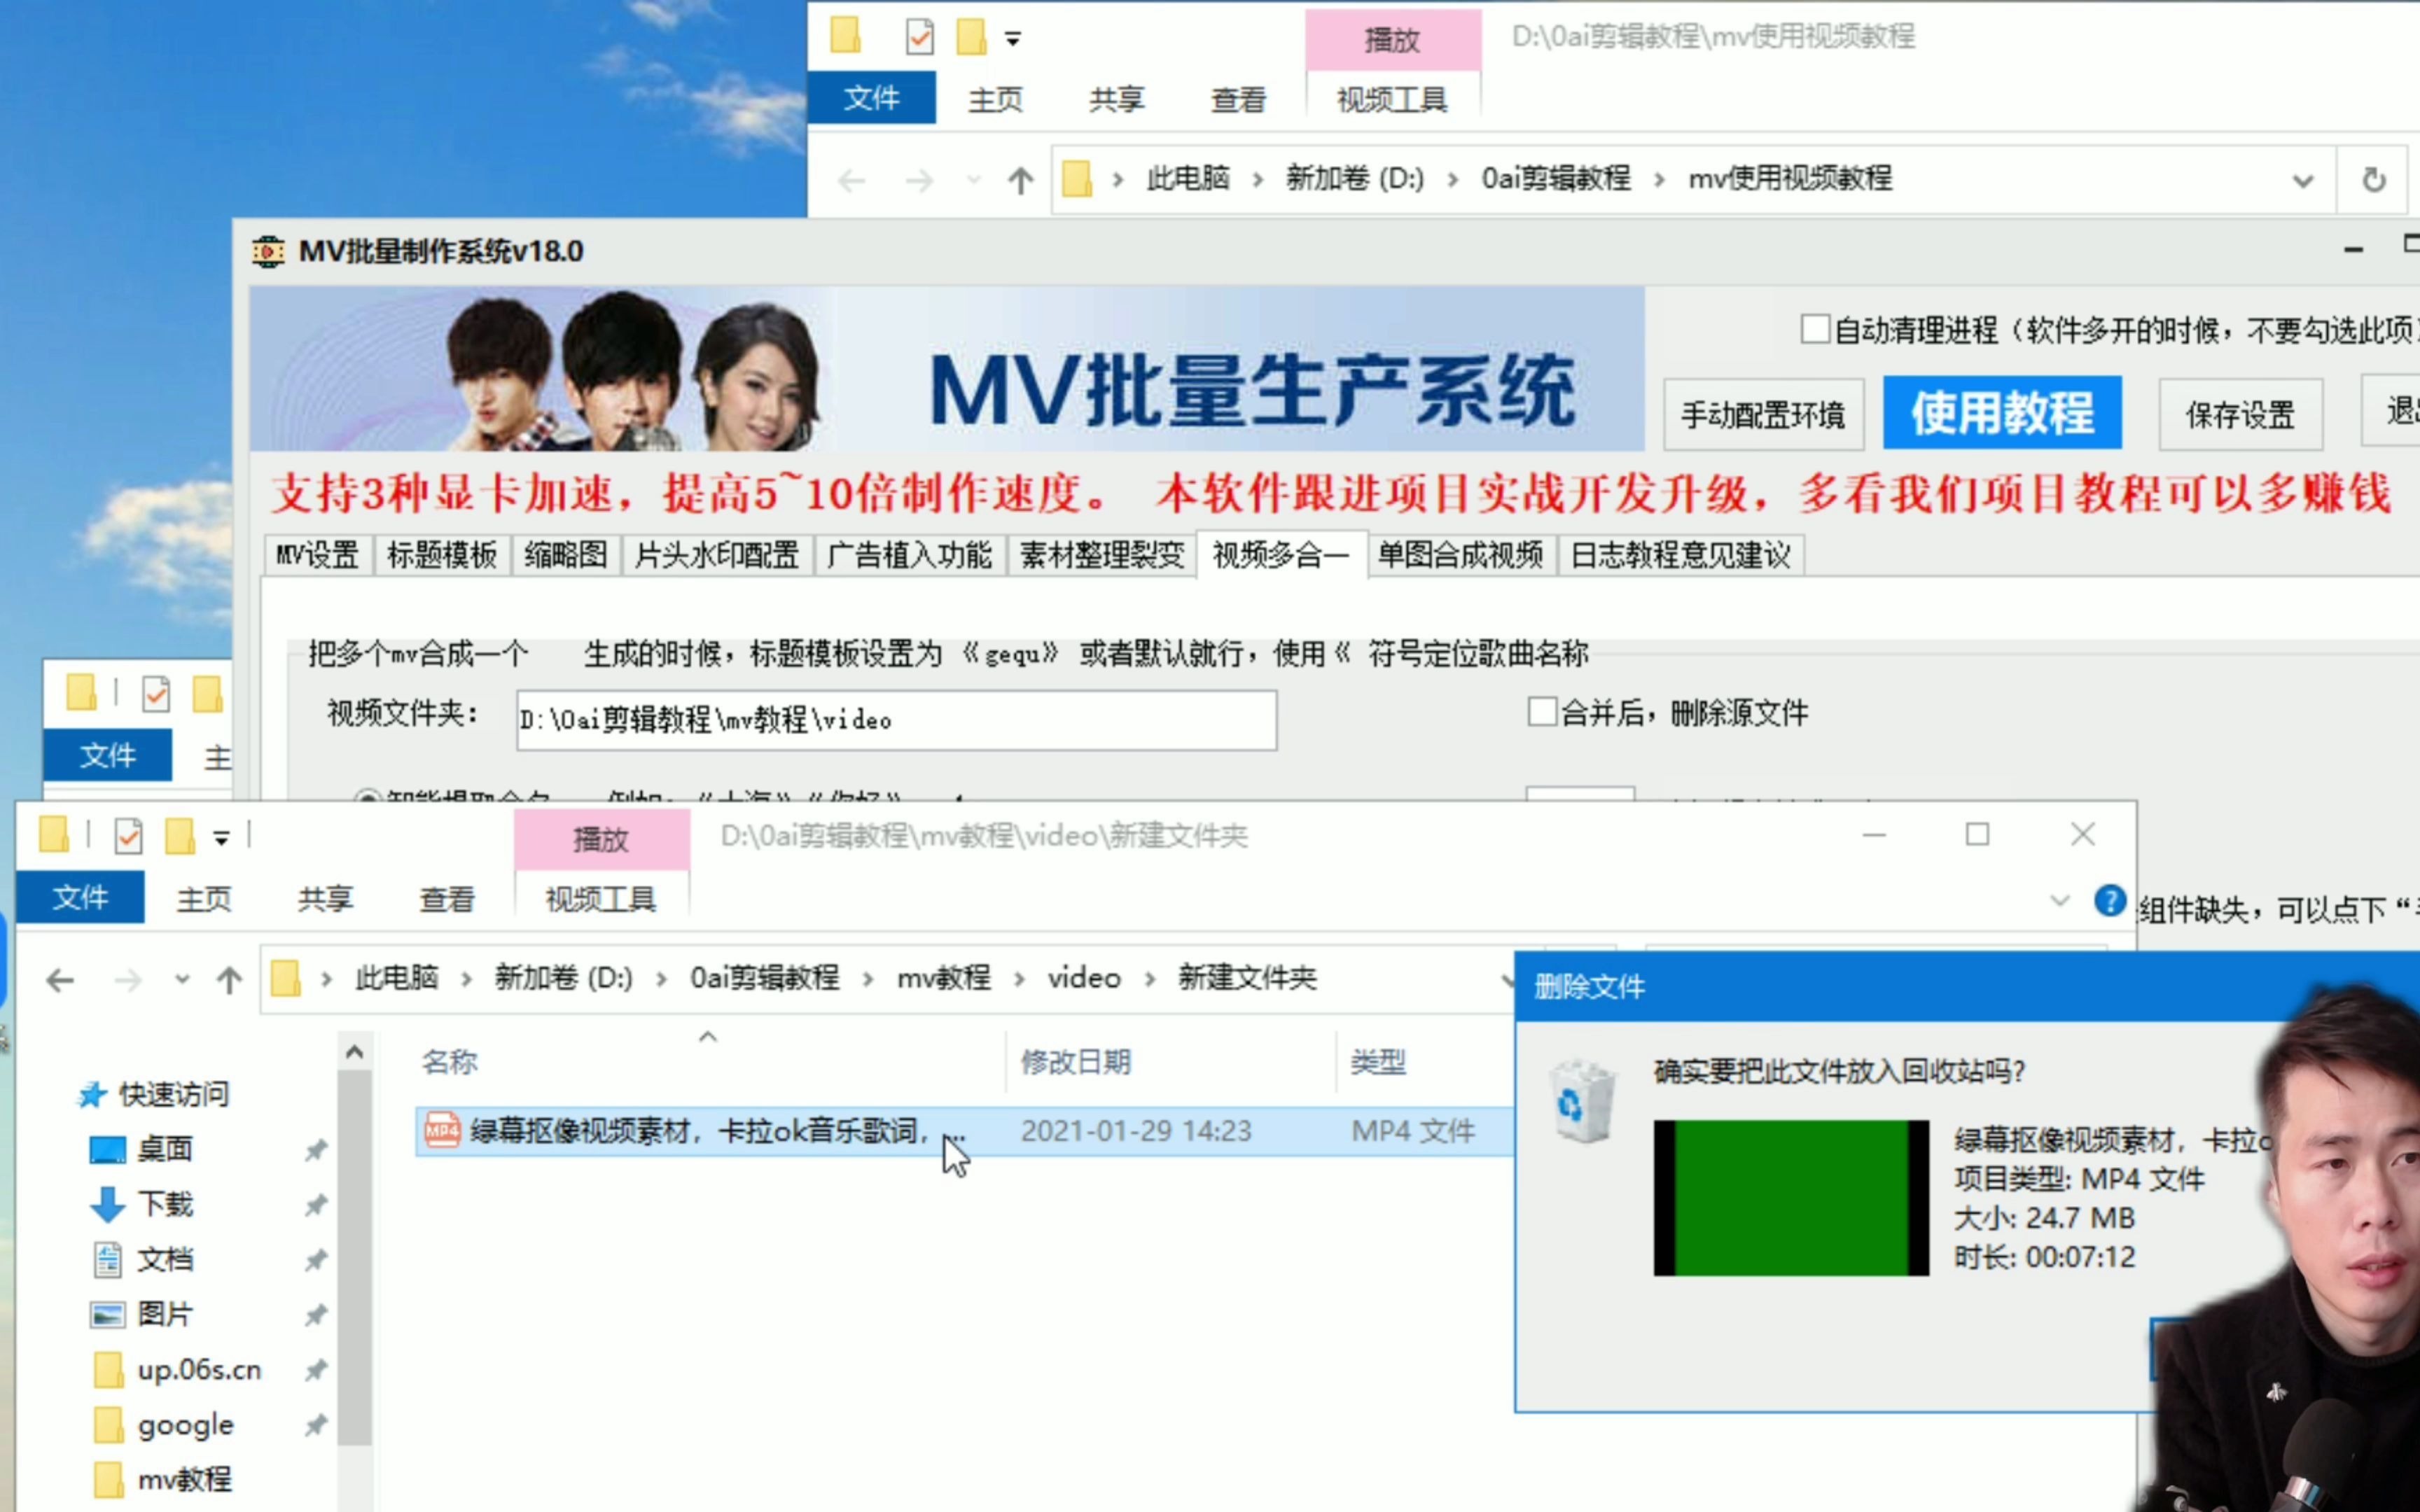Check 合并后，删除源文件 option

tap(1542, 712)
